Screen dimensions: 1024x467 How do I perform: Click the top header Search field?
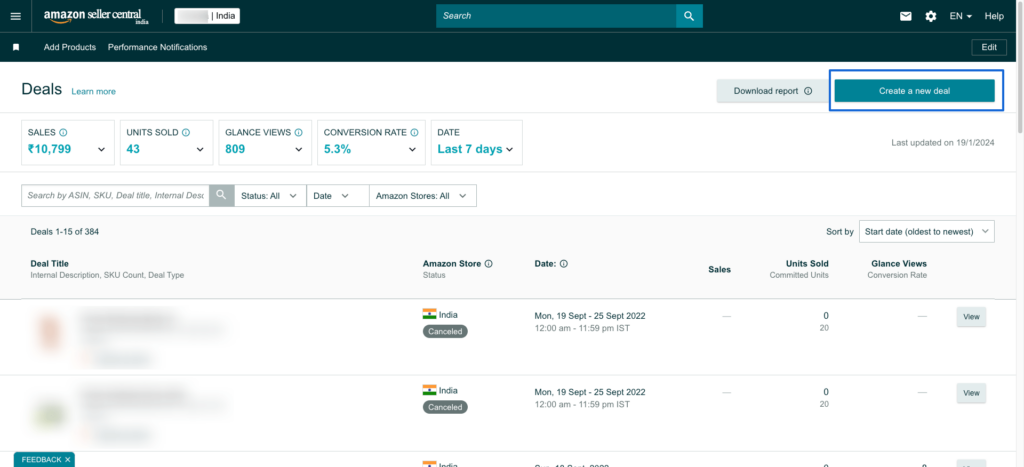click(556, 16)
